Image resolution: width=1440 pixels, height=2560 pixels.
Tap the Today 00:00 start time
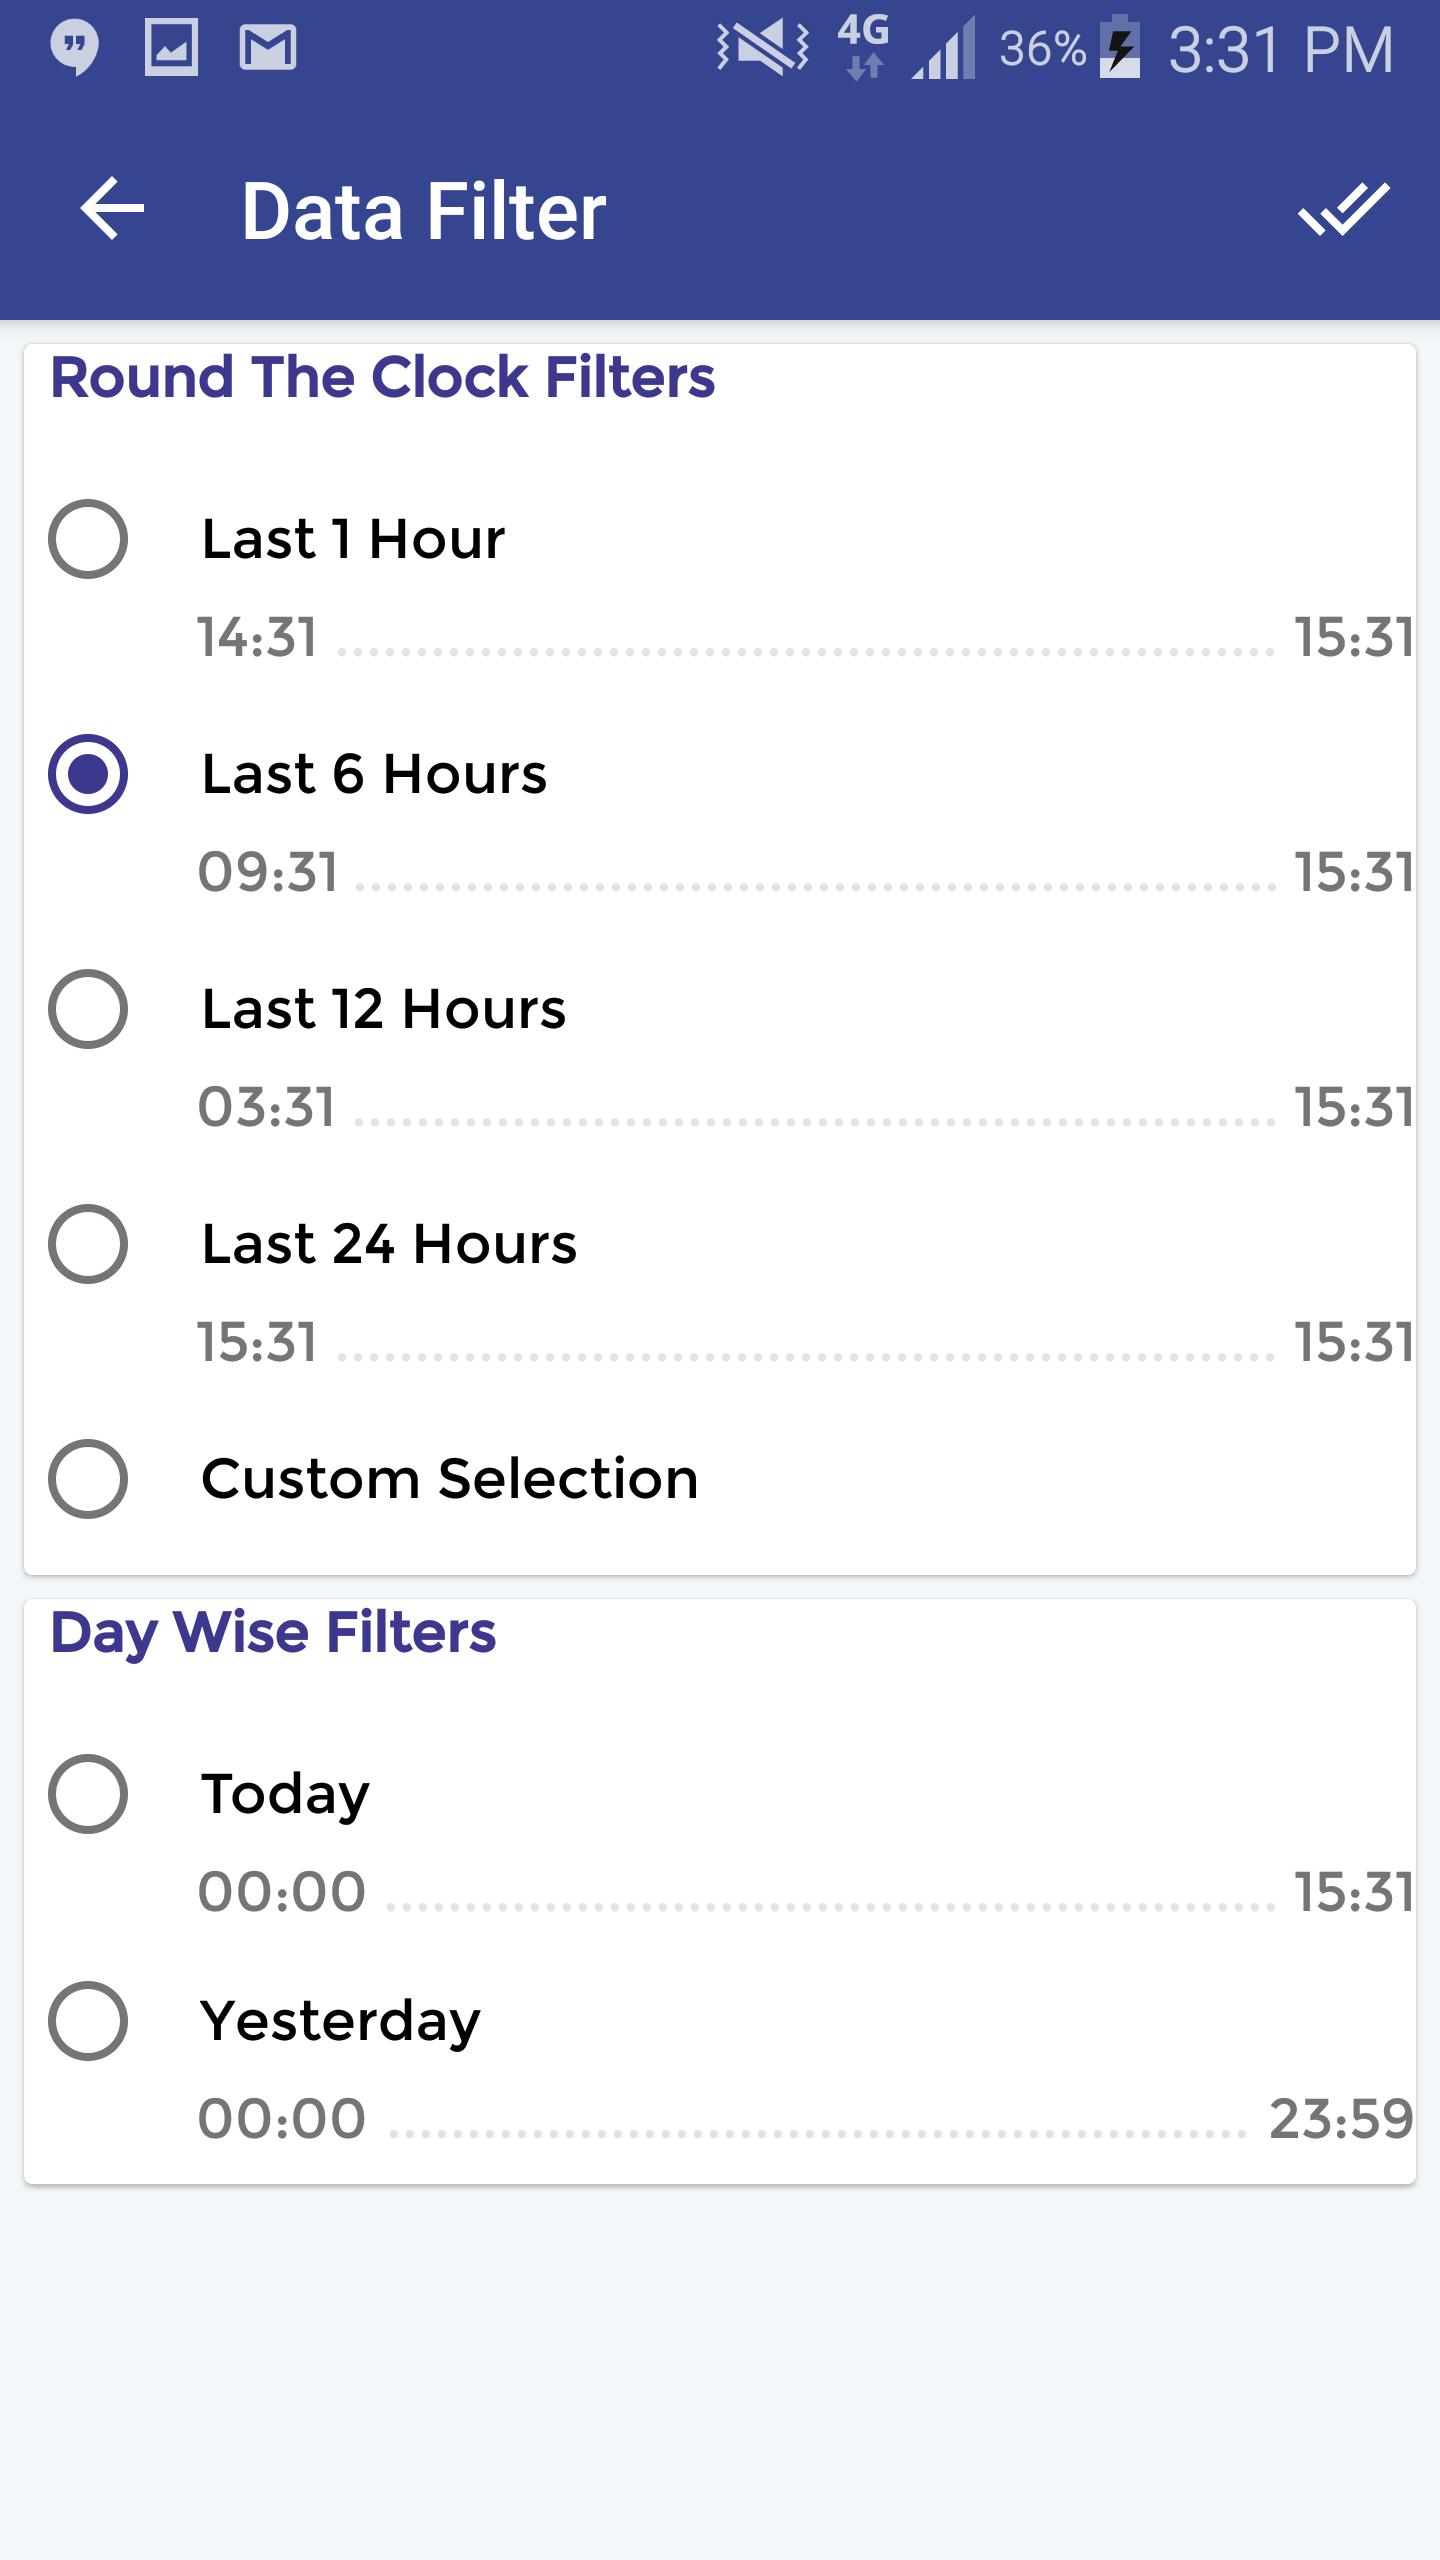tap(282, 1892)
